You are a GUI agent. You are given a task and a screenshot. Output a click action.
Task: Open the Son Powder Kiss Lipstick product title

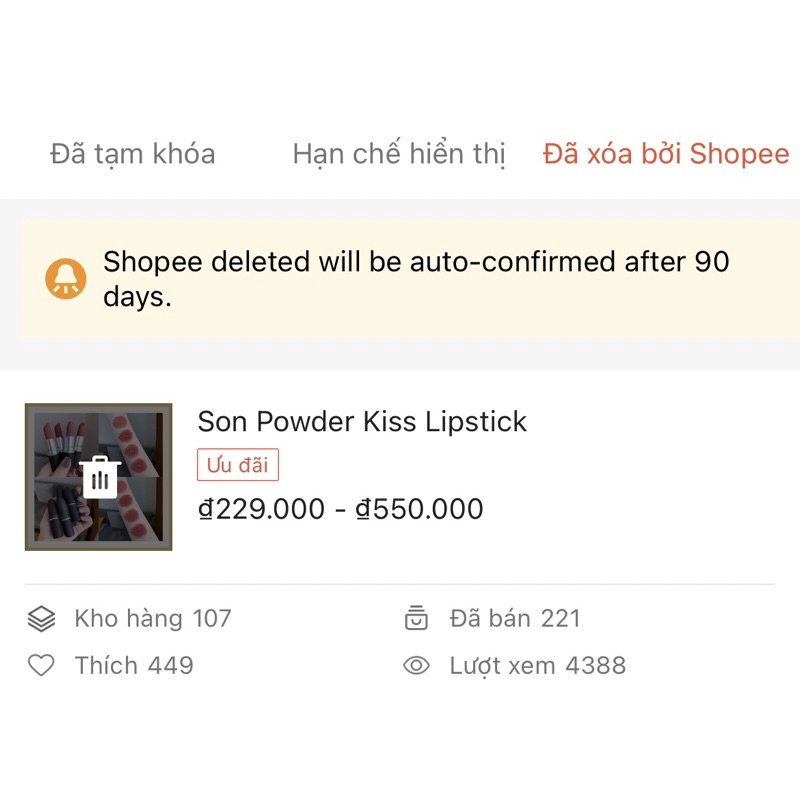tap(362, 422)
